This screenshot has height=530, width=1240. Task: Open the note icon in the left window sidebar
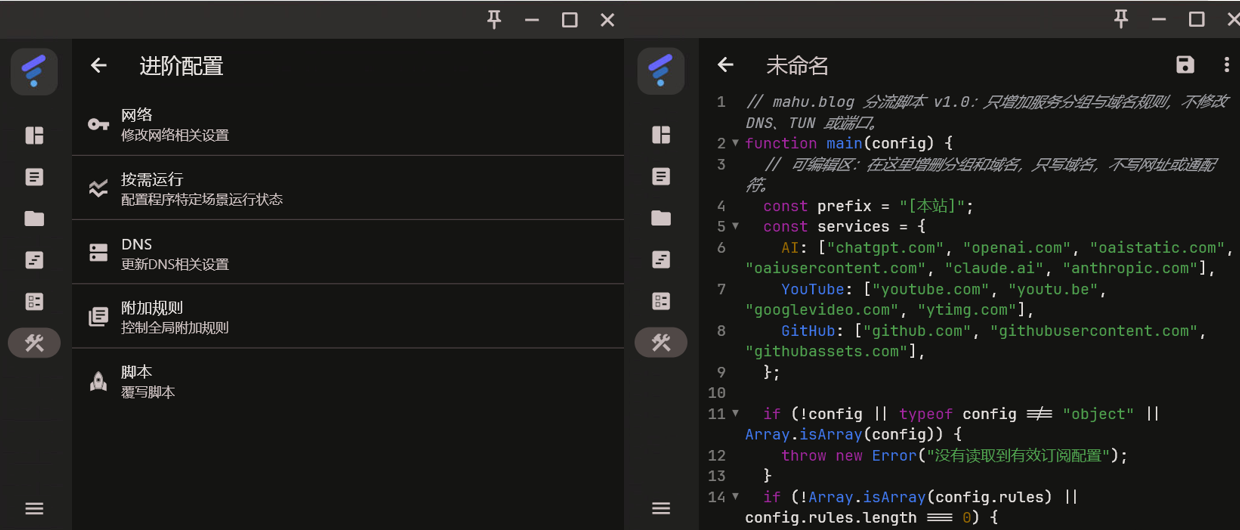[x=34, y=260]
